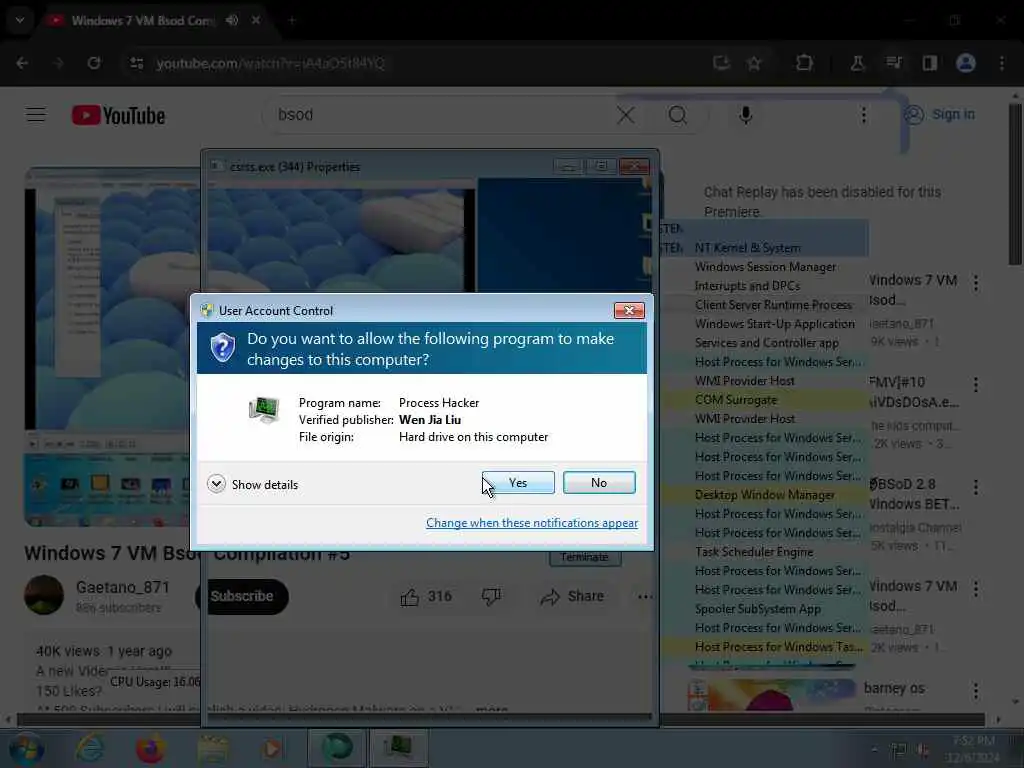Open the Gaetano_871 channel name link
Screen dimensions: 1024x768
coord(123,587)
